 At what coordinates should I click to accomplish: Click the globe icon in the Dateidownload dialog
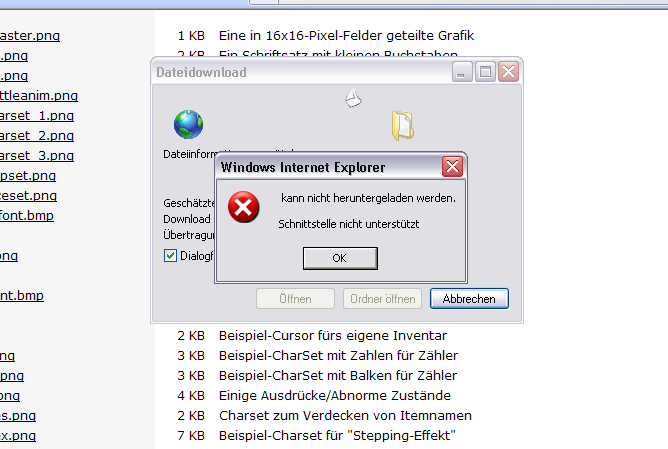188,124
